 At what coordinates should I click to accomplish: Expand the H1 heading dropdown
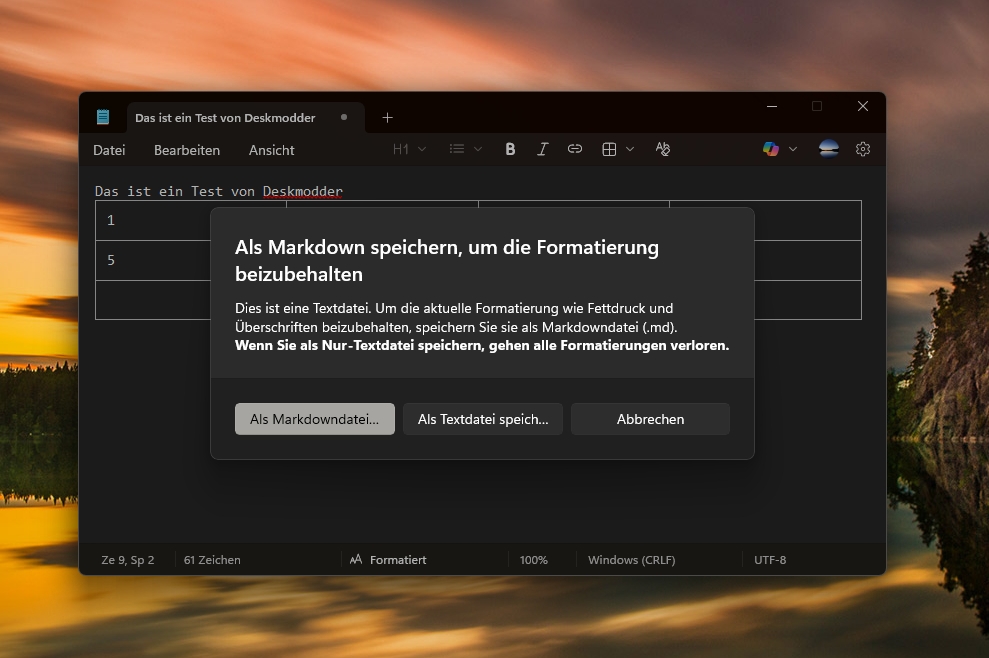(409, 149)
